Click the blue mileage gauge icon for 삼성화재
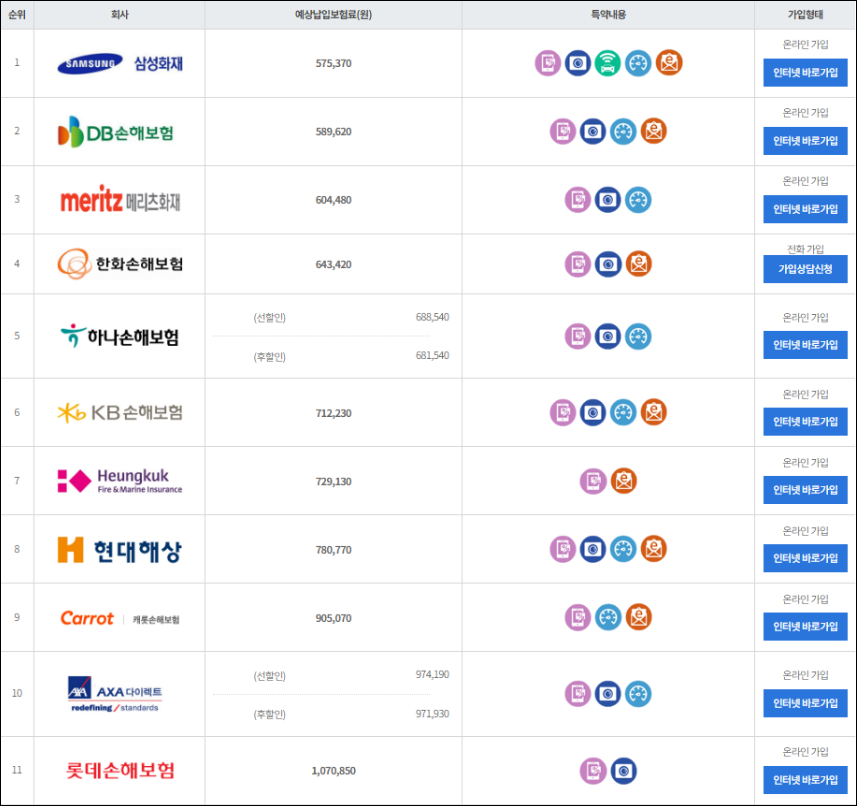Screen dimensions: 857x806 coord(638,63)
